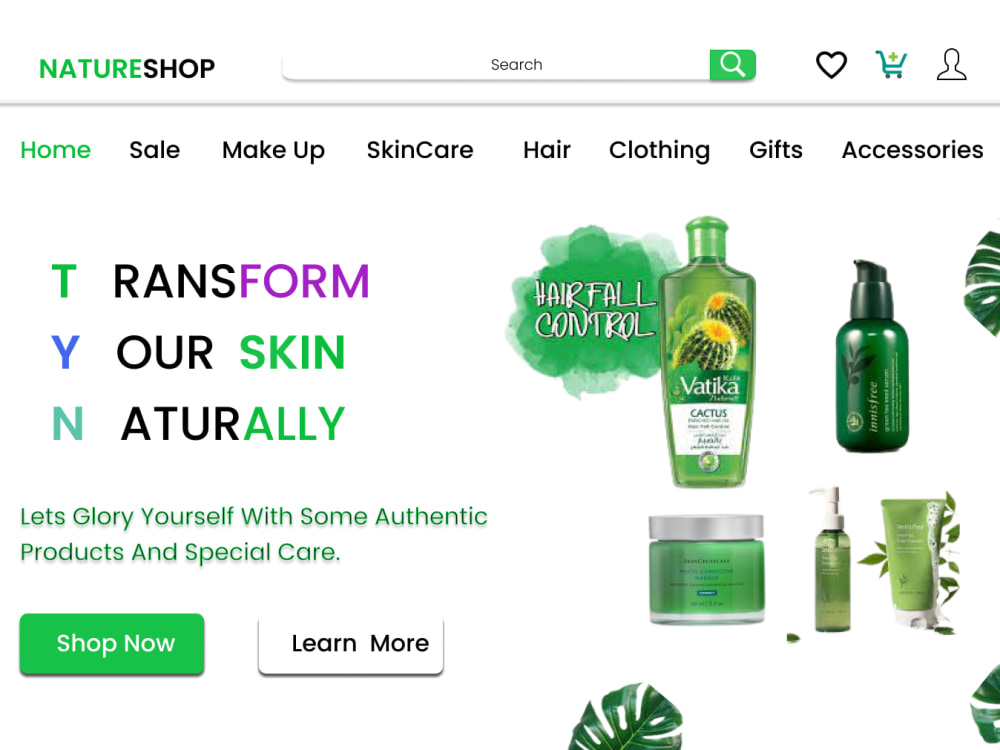This screenshot has height=750, width=1000.
Task: Select the Hair category link
Action: 547,150
